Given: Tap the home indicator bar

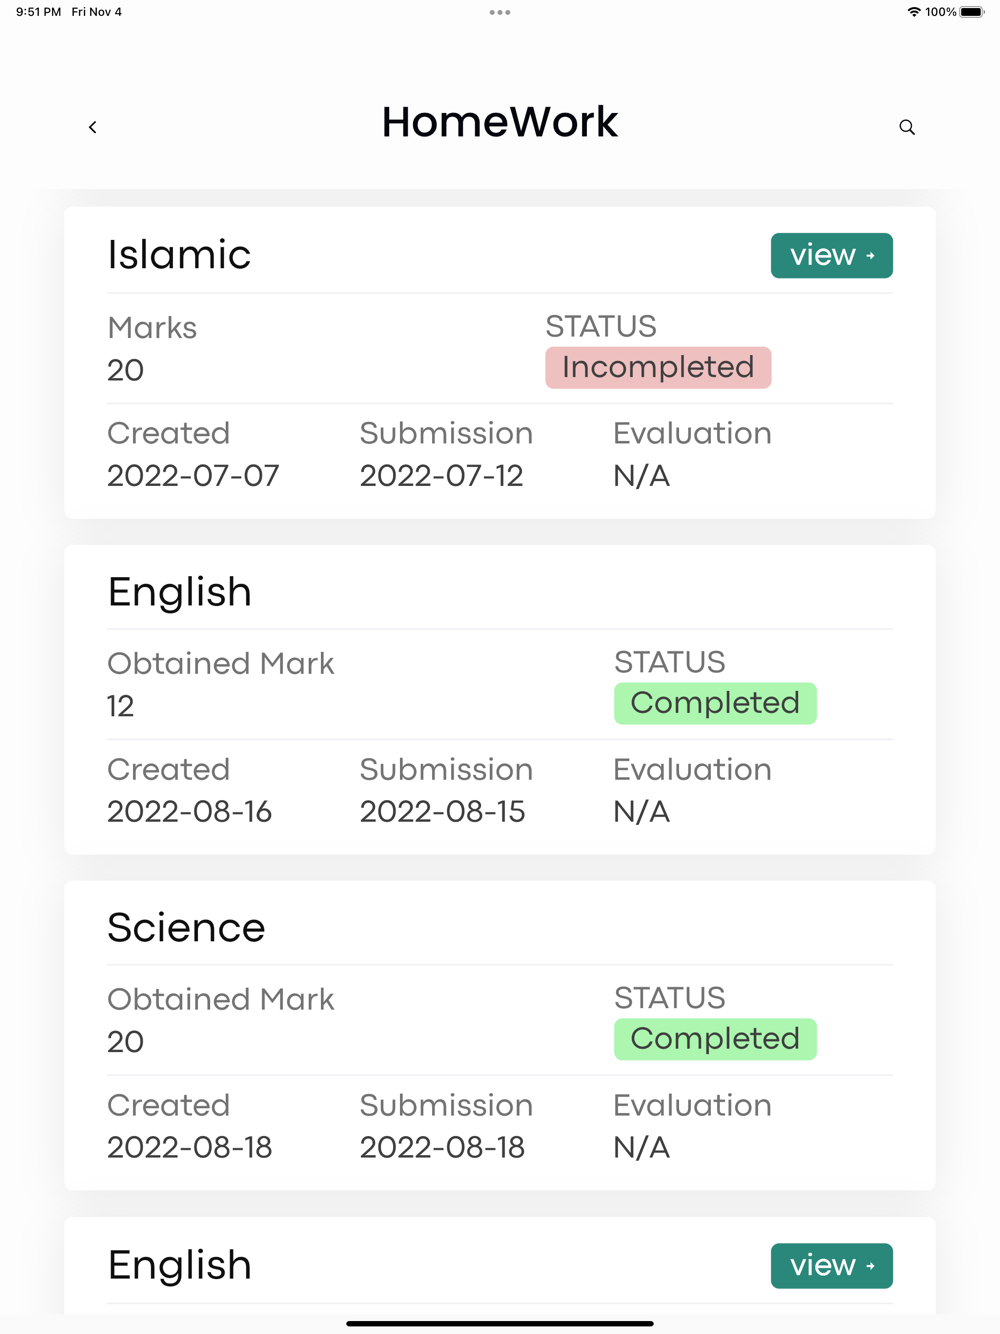Looking at the screenshot, I should (x=500, y=1323).
